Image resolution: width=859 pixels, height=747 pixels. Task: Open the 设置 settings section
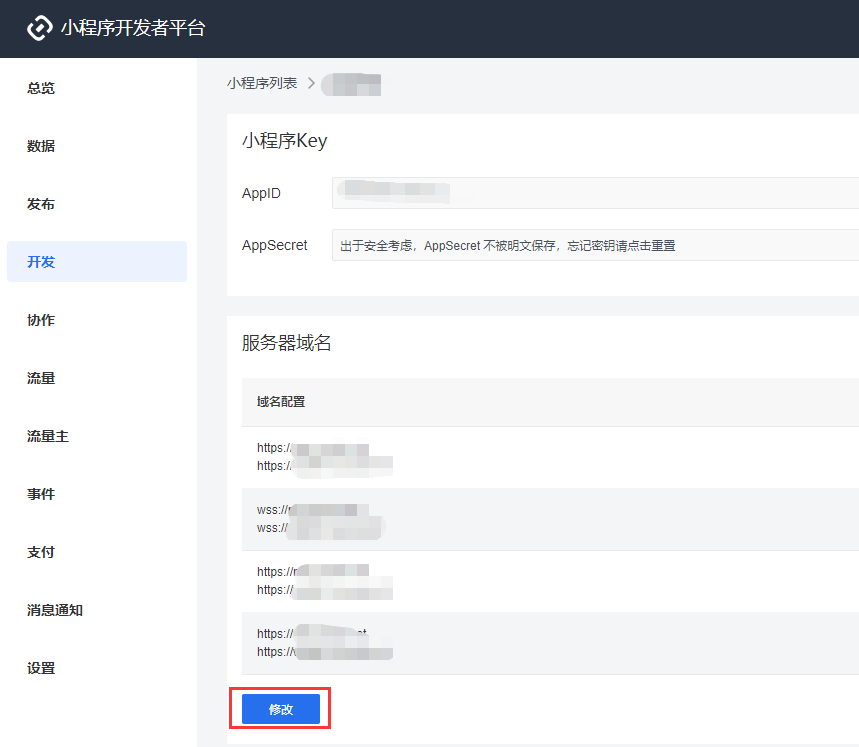[41, 669]
